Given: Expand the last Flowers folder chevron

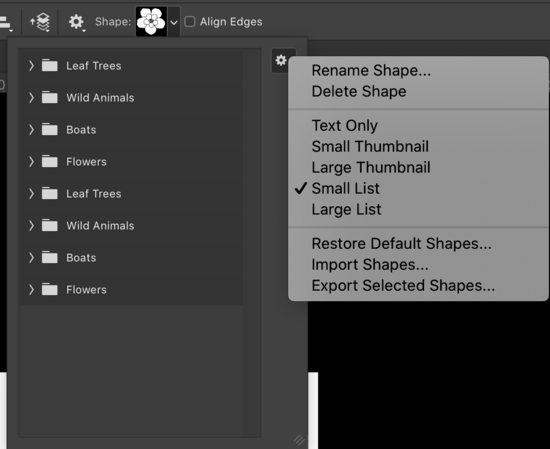Looking at the screenshot, I should (x=31, y=289).
